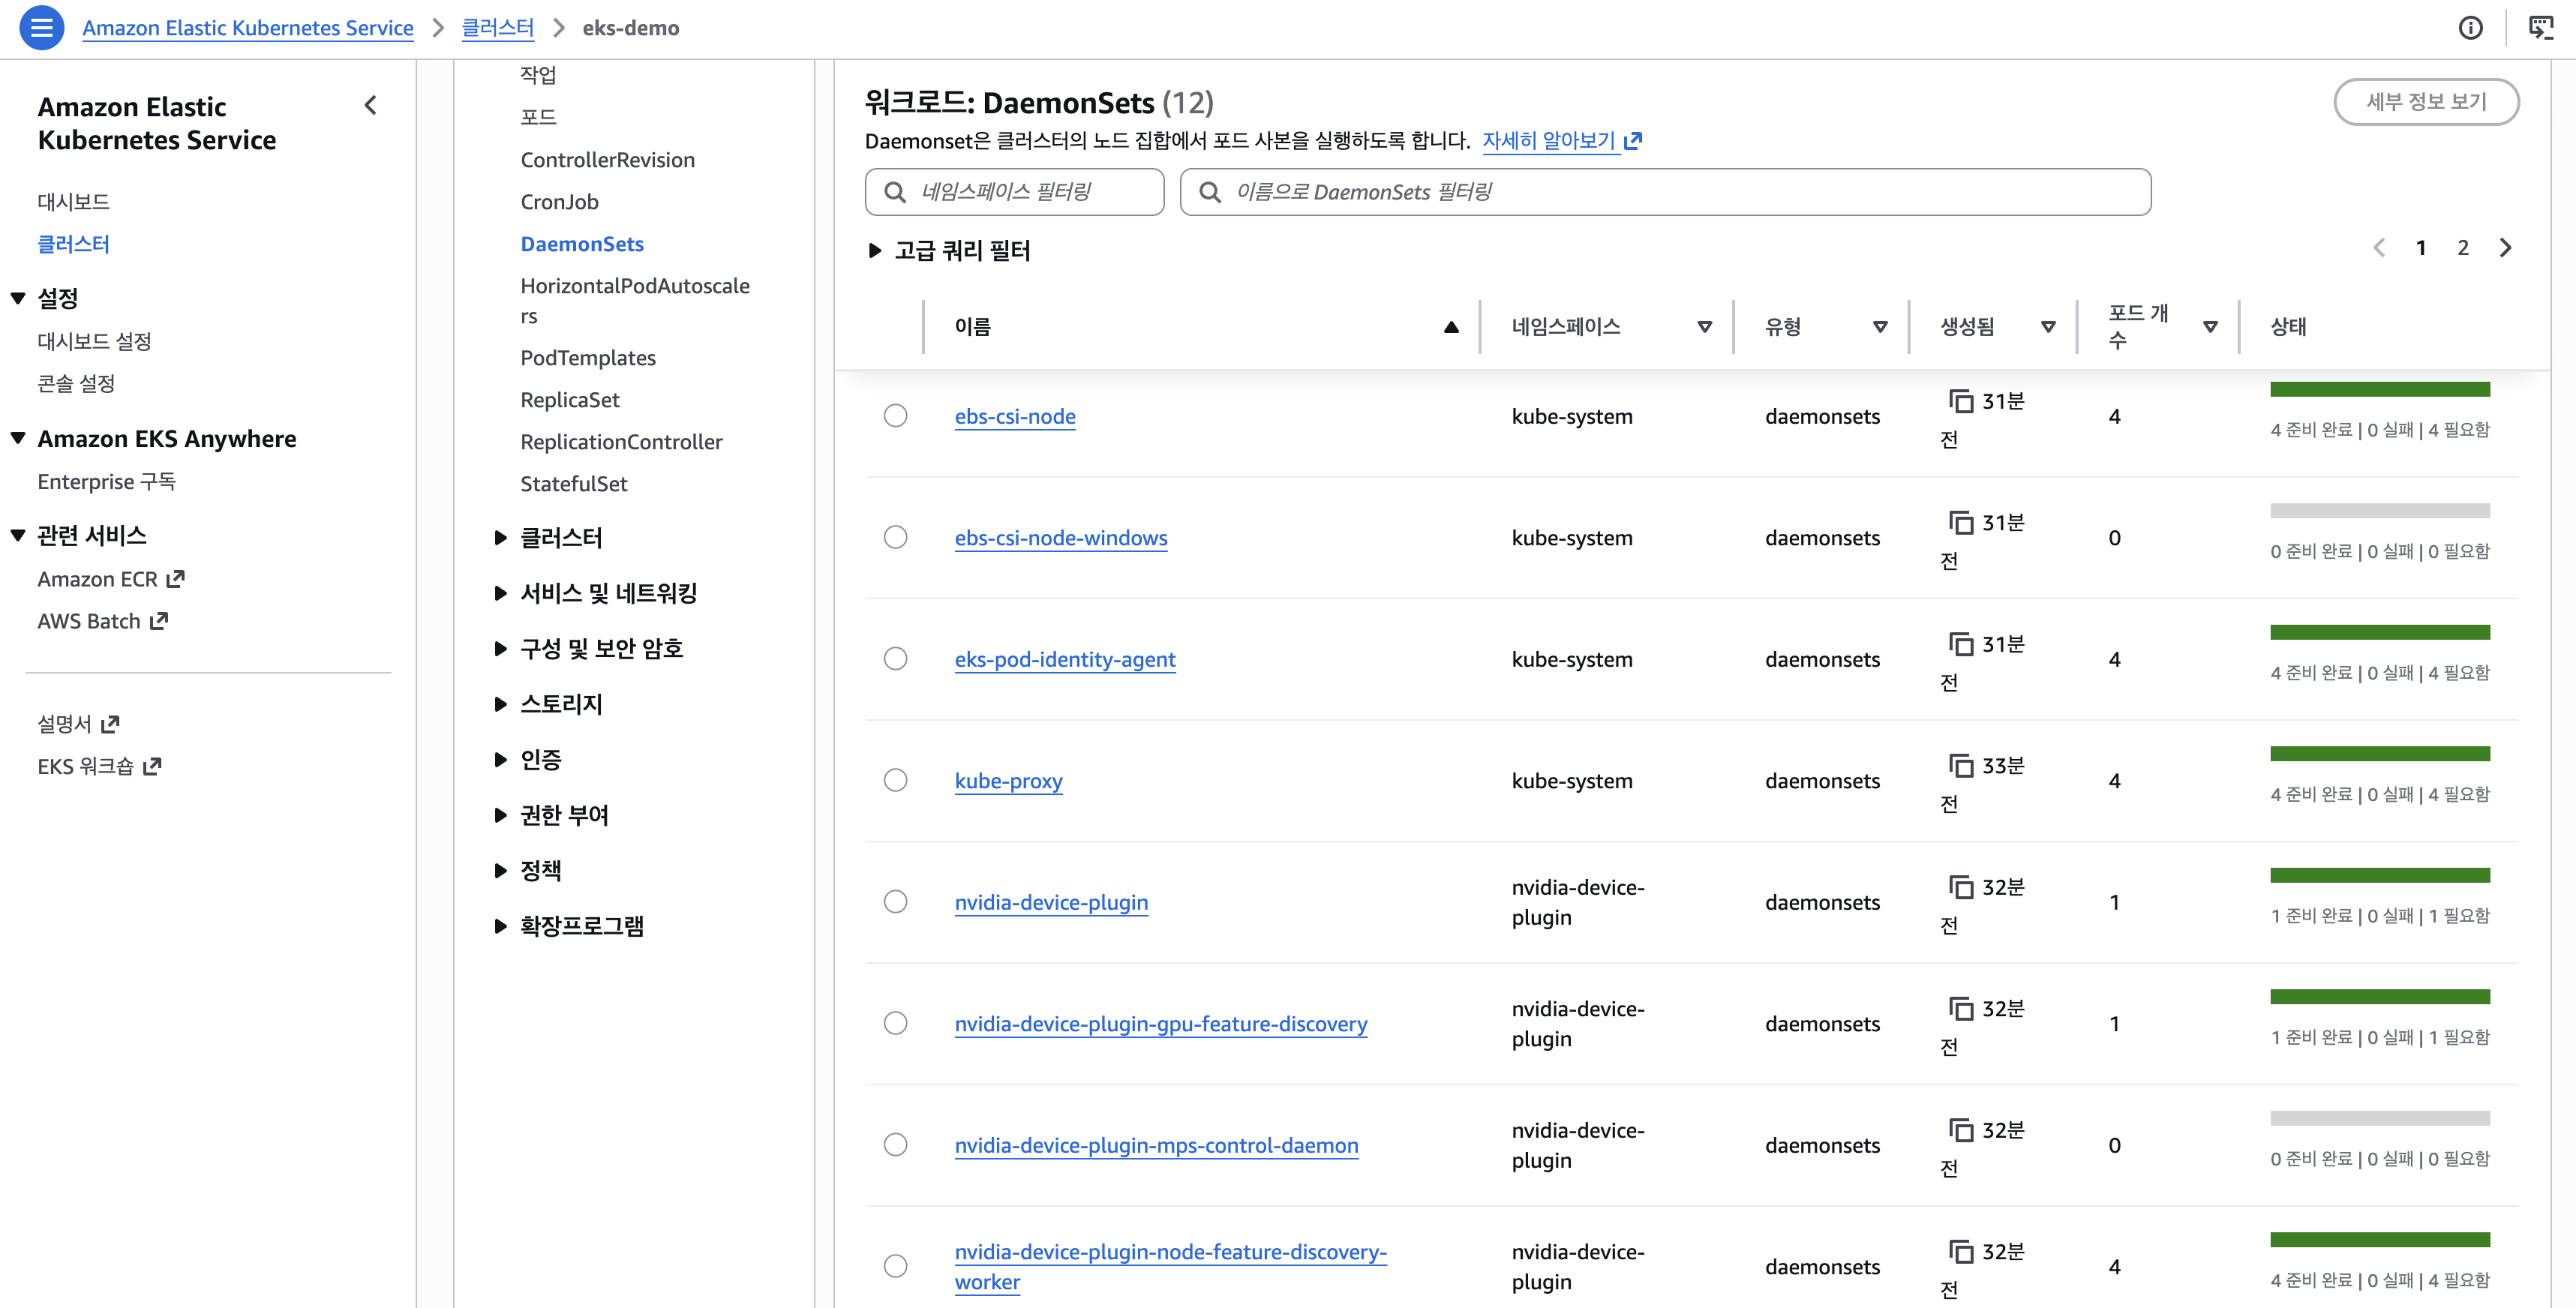Expand the 확장프로그램 resource group
The width and height of the screenshot is (2576, 1308).
(501, 927)
